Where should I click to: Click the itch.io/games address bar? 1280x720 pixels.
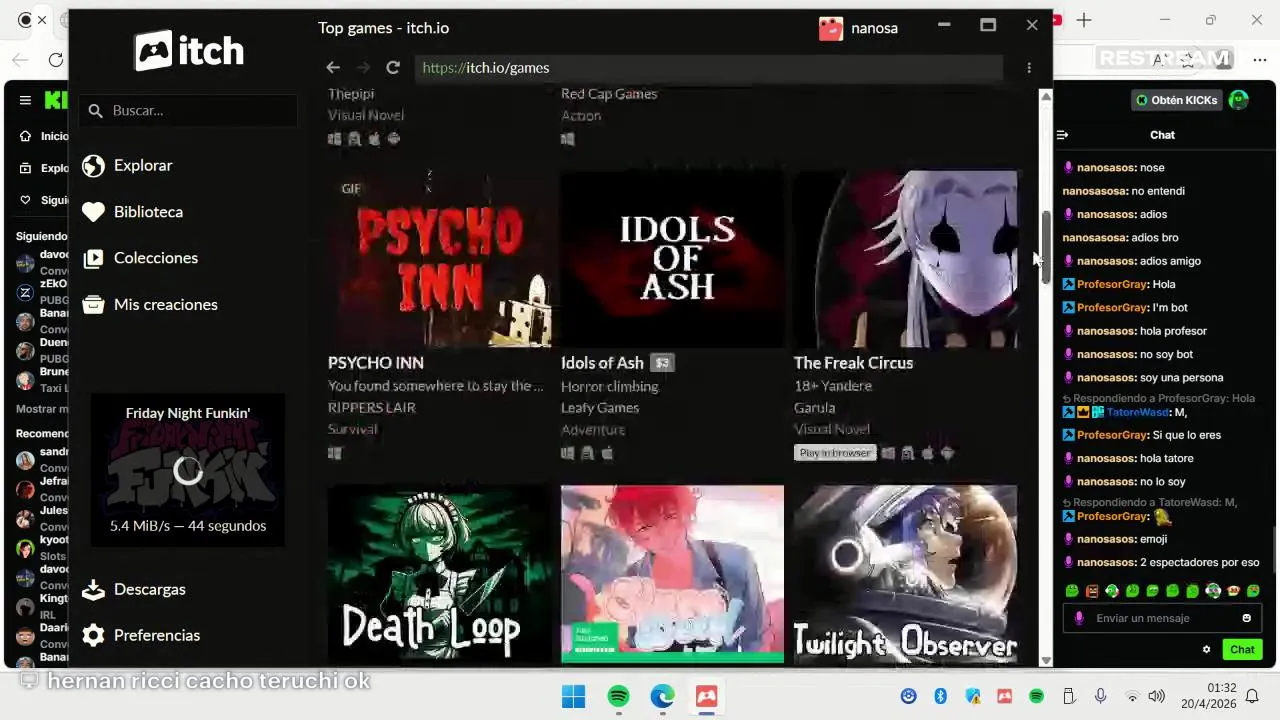[x=708, y=68]
